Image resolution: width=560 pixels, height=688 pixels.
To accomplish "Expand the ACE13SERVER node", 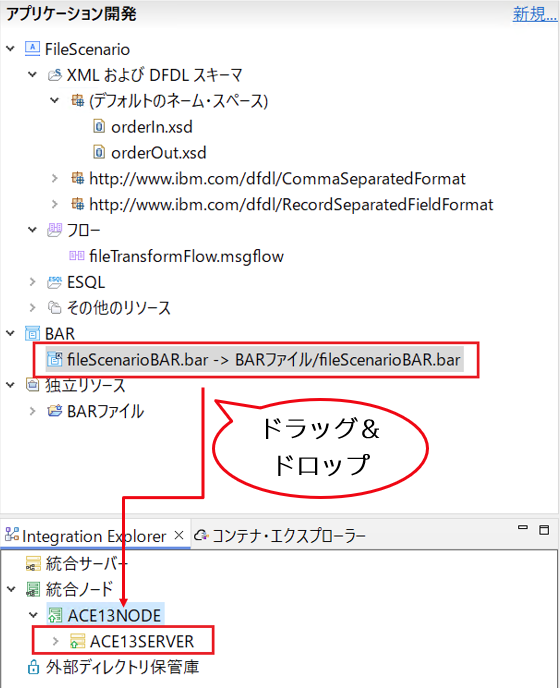I will click(x=55, y=641).
